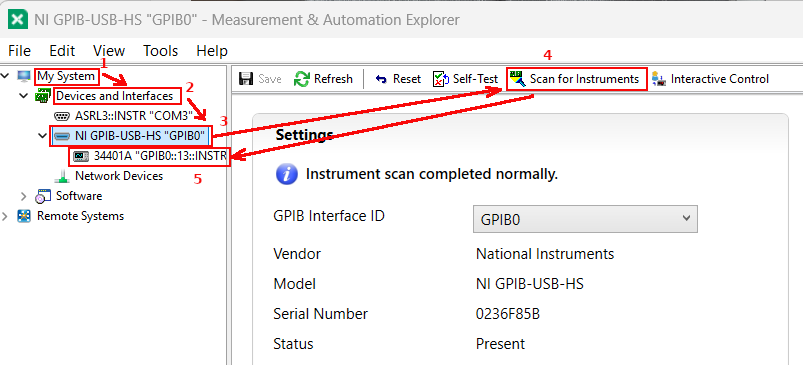This screenshot has width=803, height=365.
Task: Click the Refresh button label
Action: click(333, 79)
